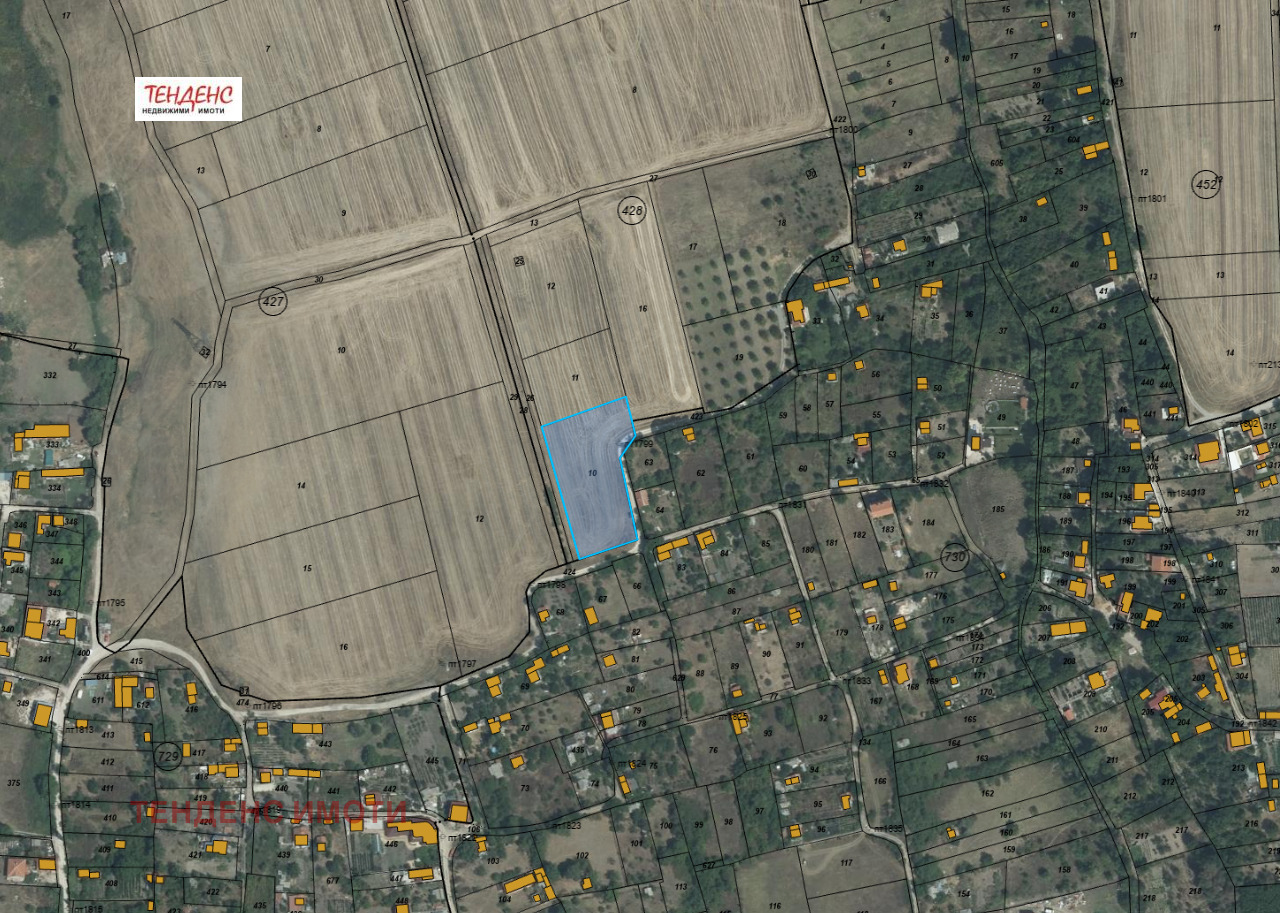The height and width of the screenshot is (913, 1280).
Task: Select the parcel labeled 445
Action: point(431,761)
